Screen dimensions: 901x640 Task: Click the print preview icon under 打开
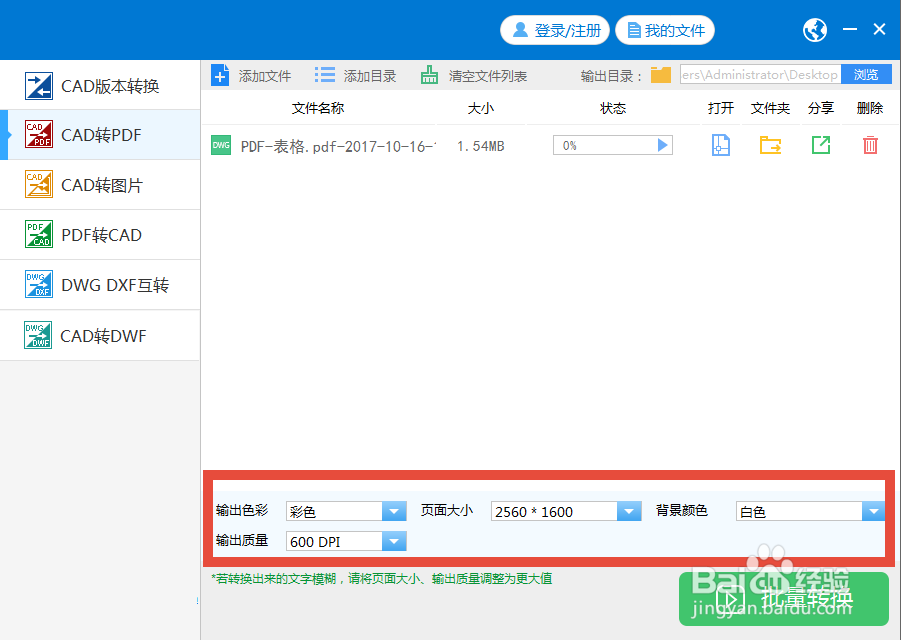720,145
